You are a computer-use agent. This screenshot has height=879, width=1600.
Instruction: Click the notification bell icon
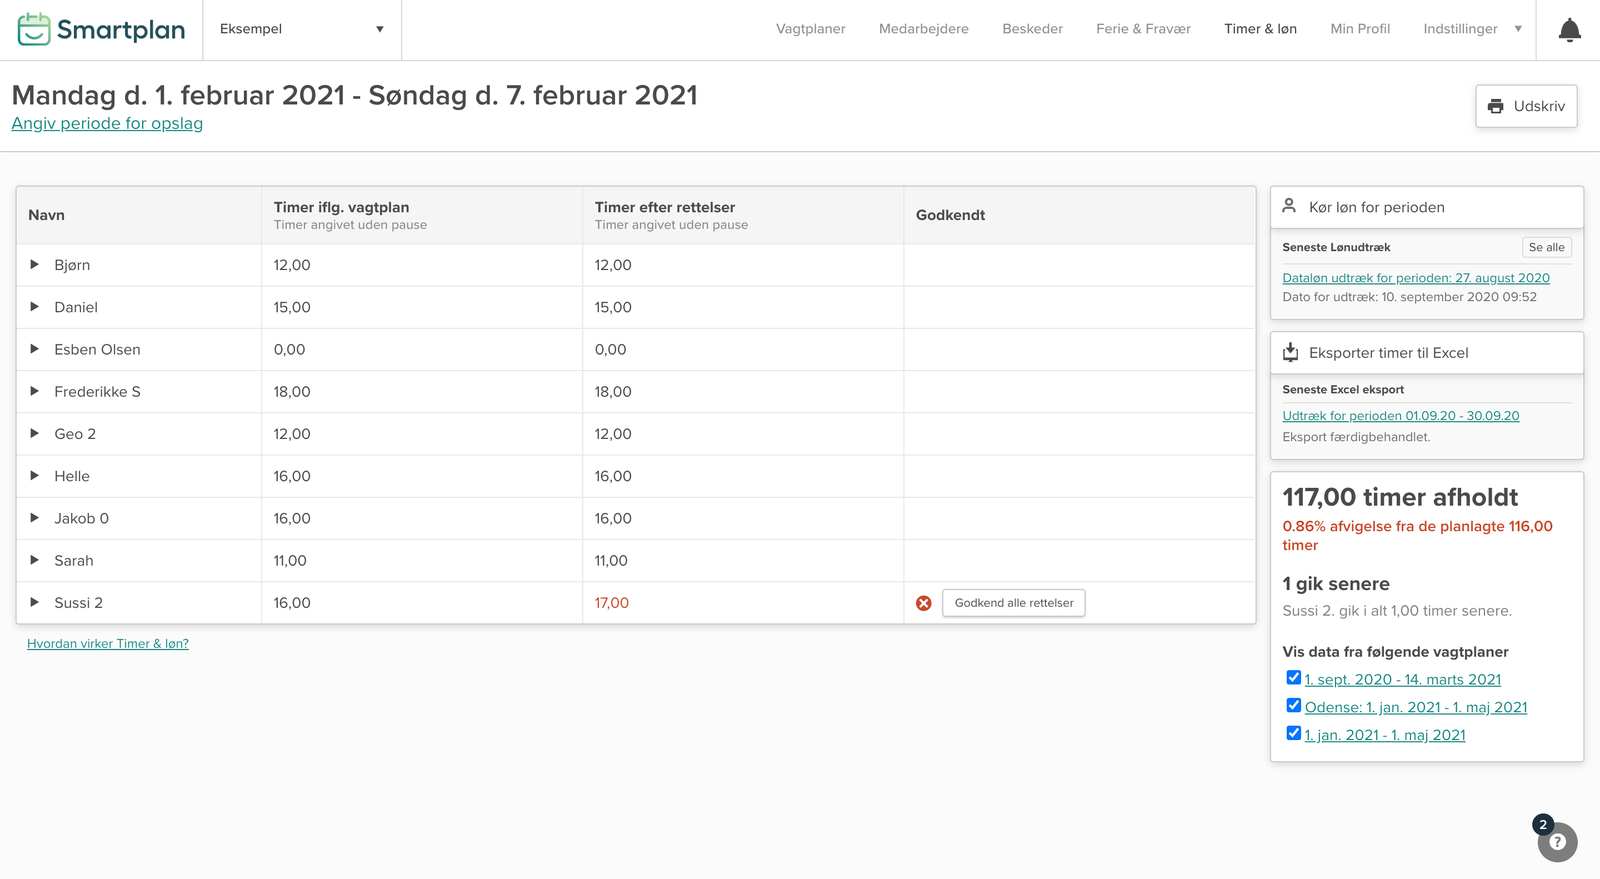pyautogui.click(x=1569, y=30)
